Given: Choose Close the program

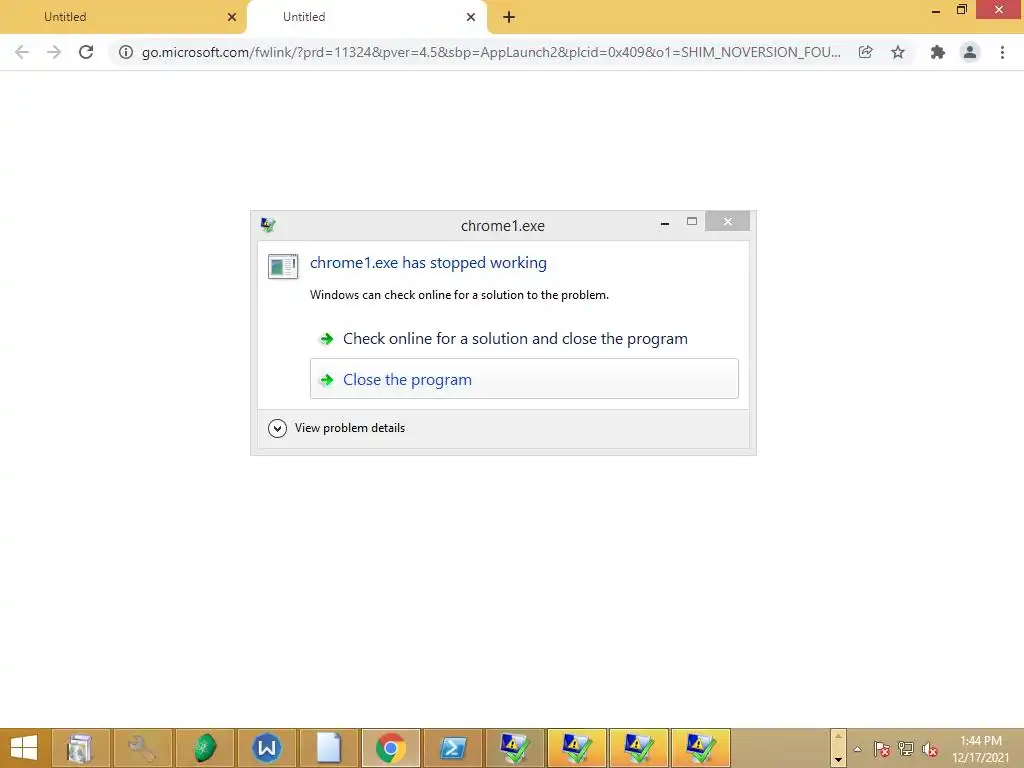Looking at the screenshot, I should [x=524, y=379].
